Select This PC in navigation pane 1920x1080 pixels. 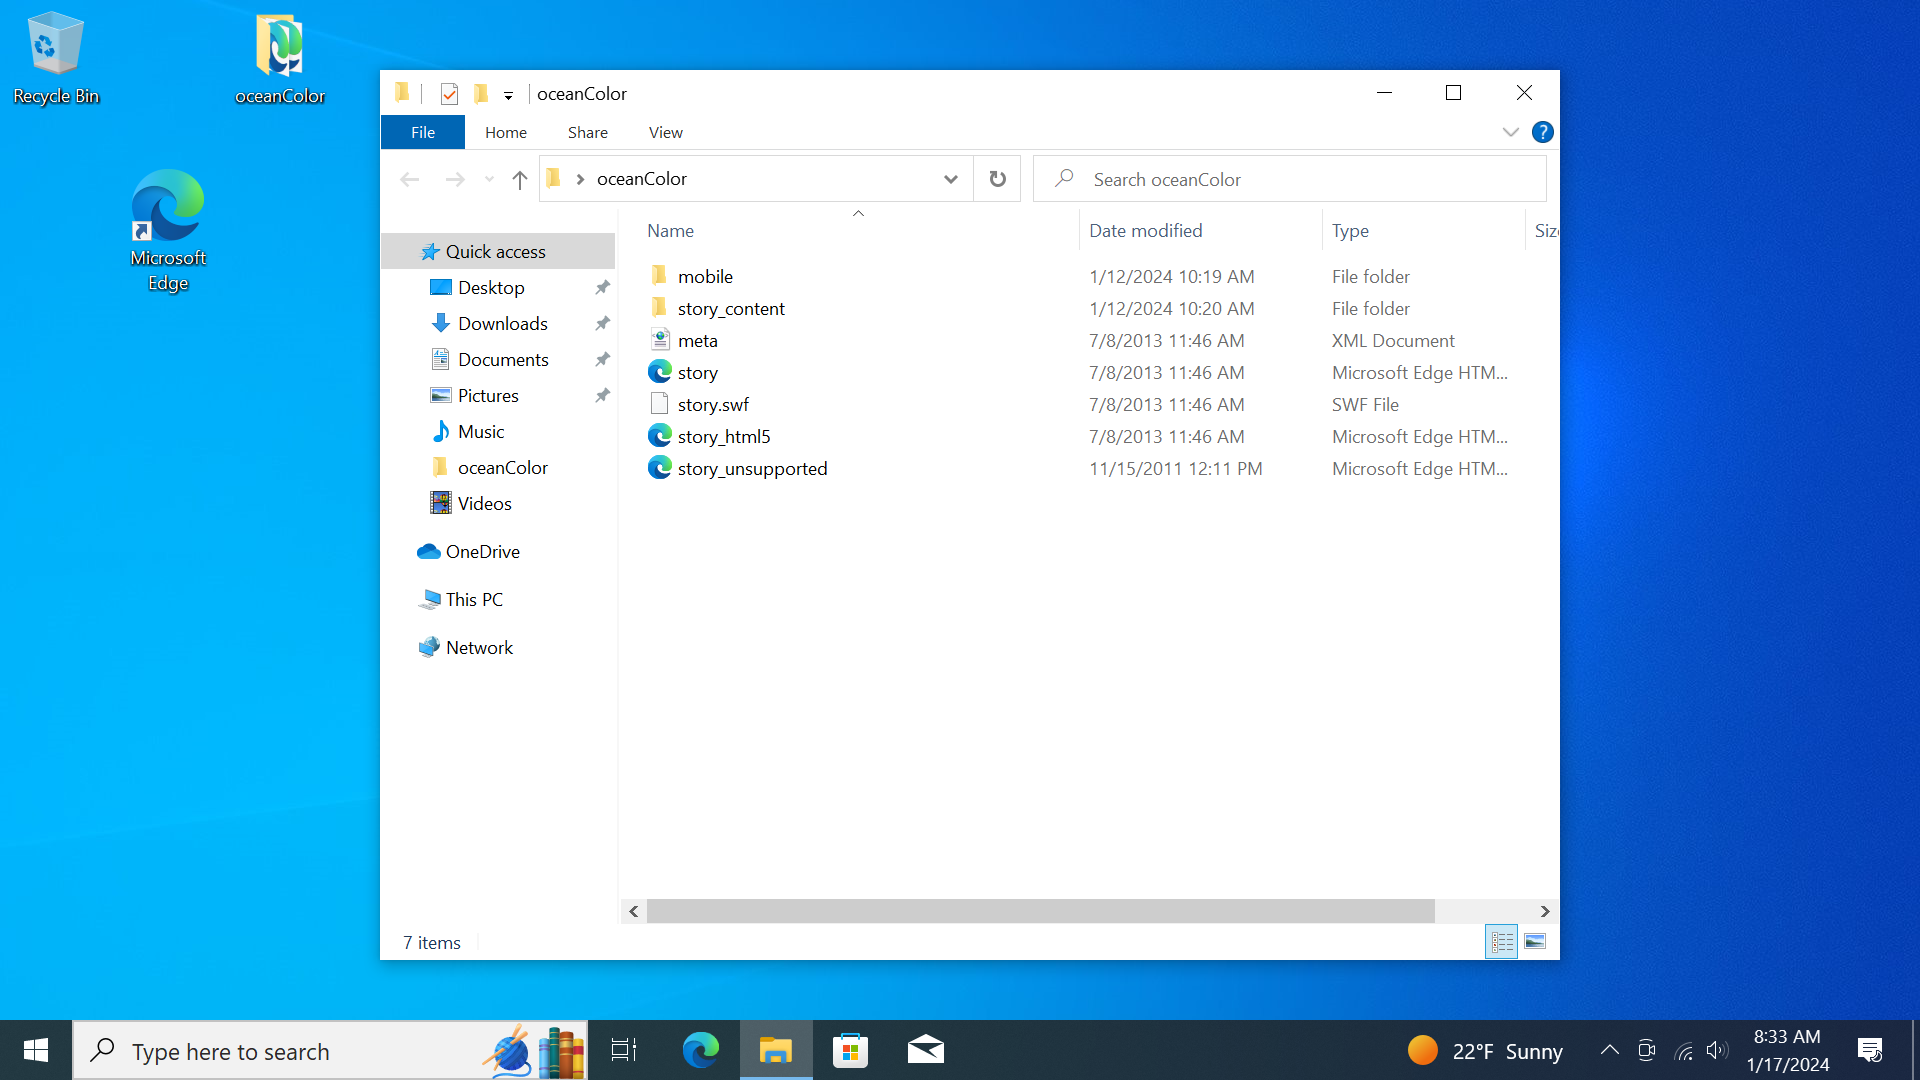pyautogui.click(x=461, y=600)
